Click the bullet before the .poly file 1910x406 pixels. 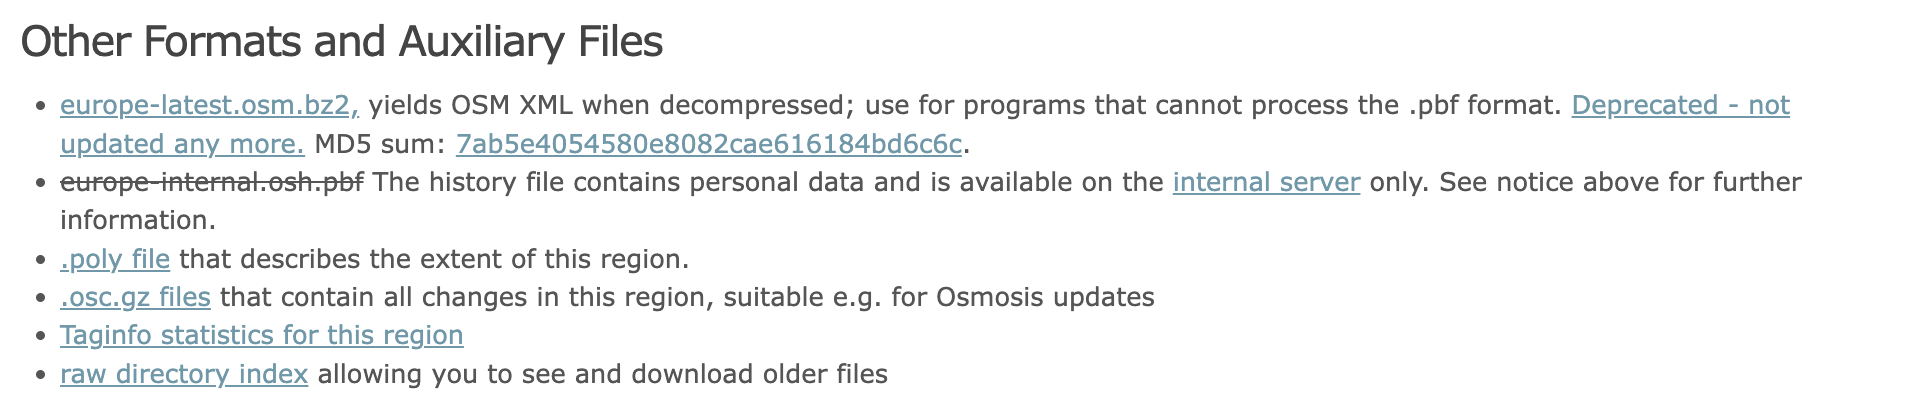(x=41, y=261)
